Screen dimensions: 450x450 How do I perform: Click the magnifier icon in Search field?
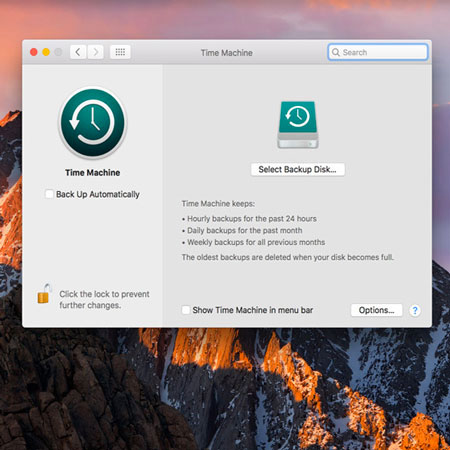click(336, 52)
